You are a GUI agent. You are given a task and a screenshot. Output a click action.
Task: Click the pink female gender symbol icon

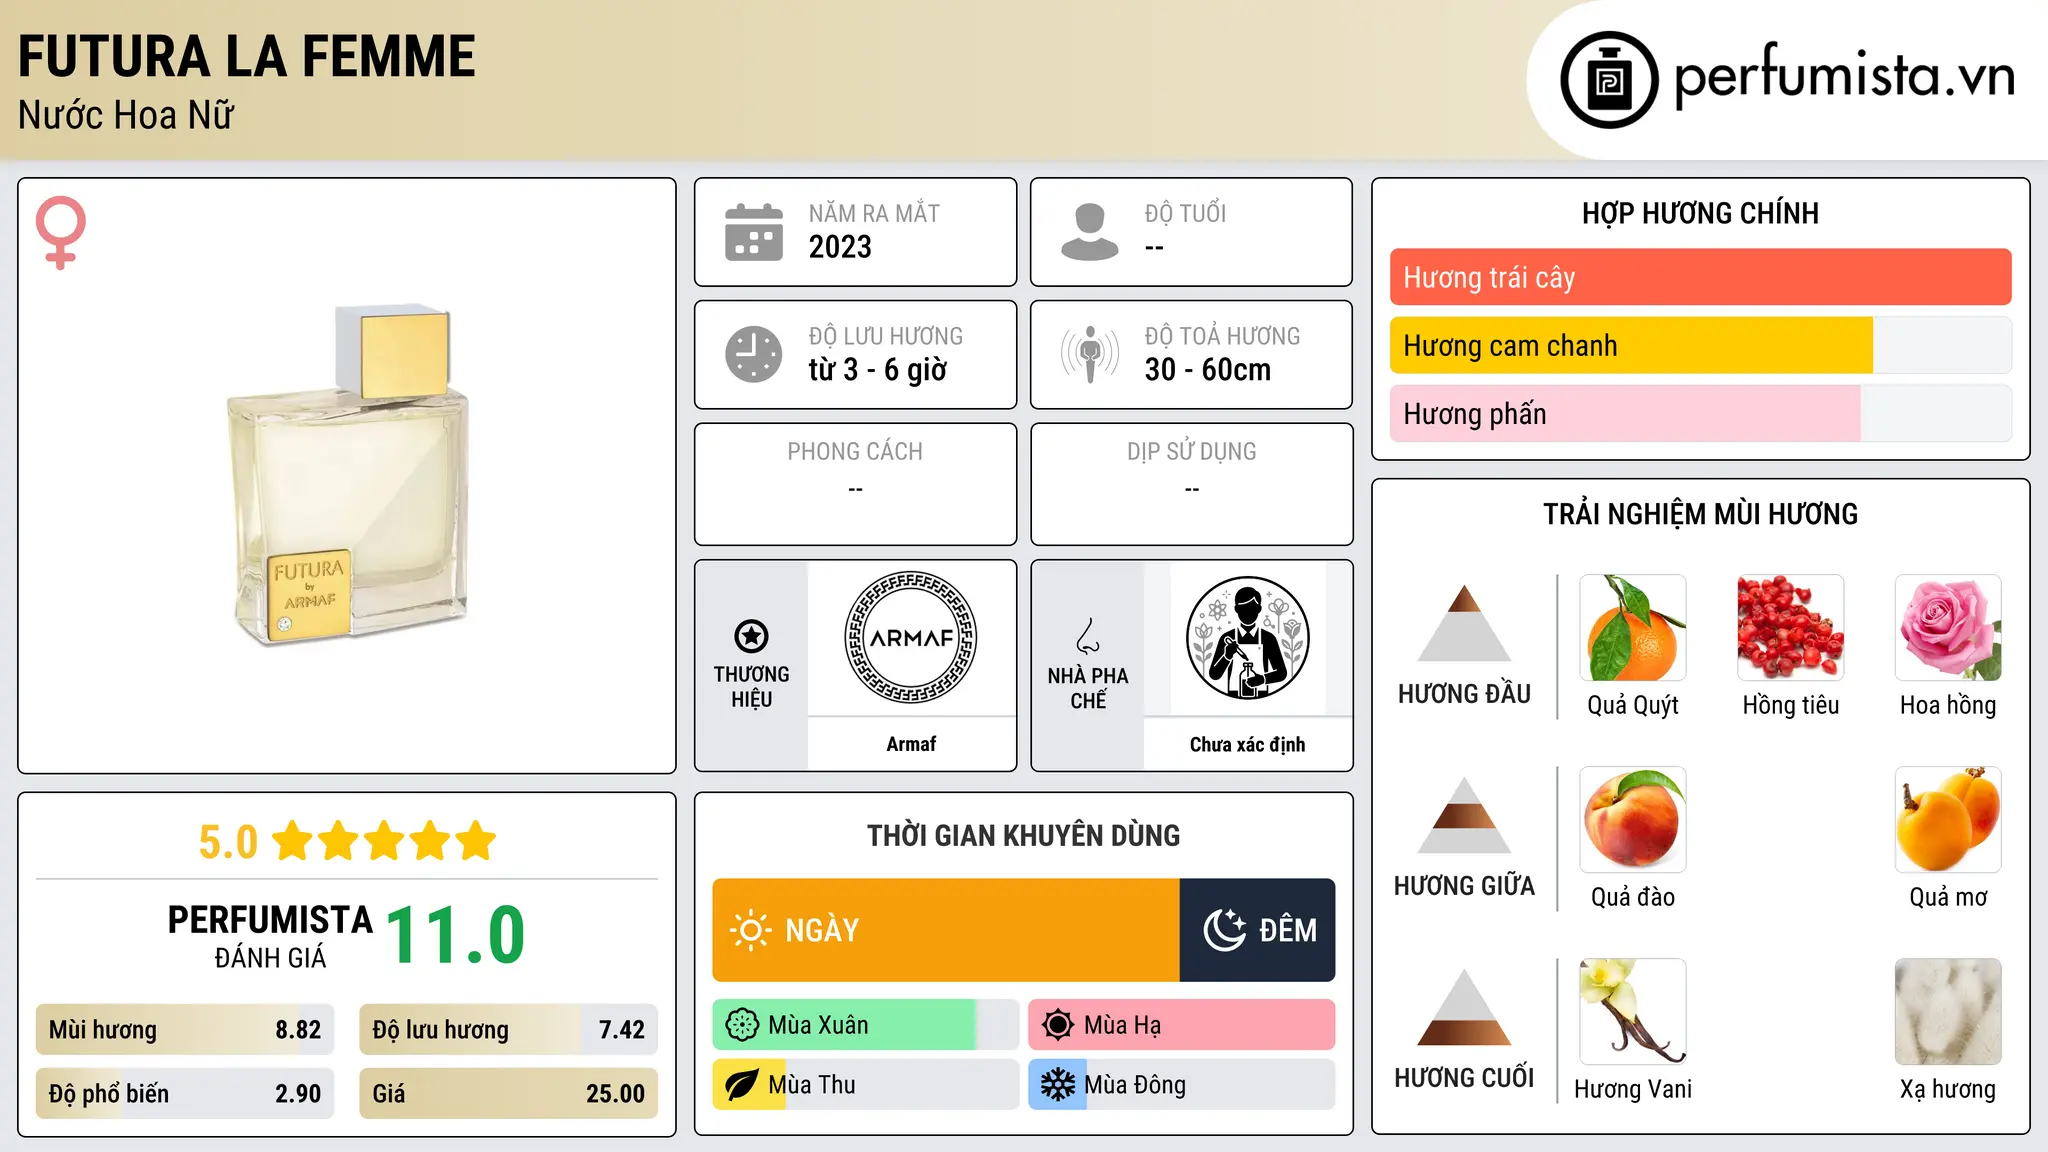pyautogui.click(x=61, y=233)
